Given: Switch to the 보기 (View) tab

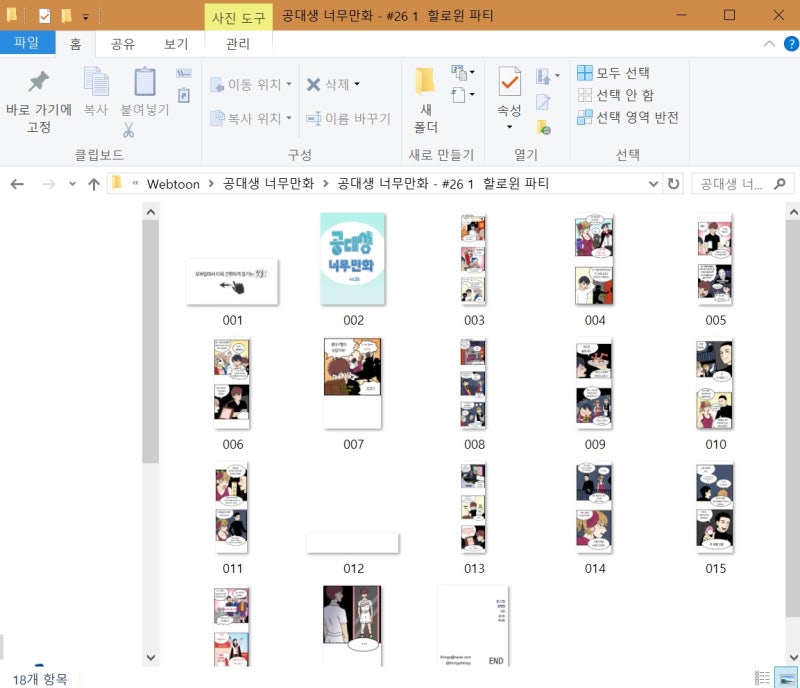Looking at the screenshot, I should tap(176, 44).
